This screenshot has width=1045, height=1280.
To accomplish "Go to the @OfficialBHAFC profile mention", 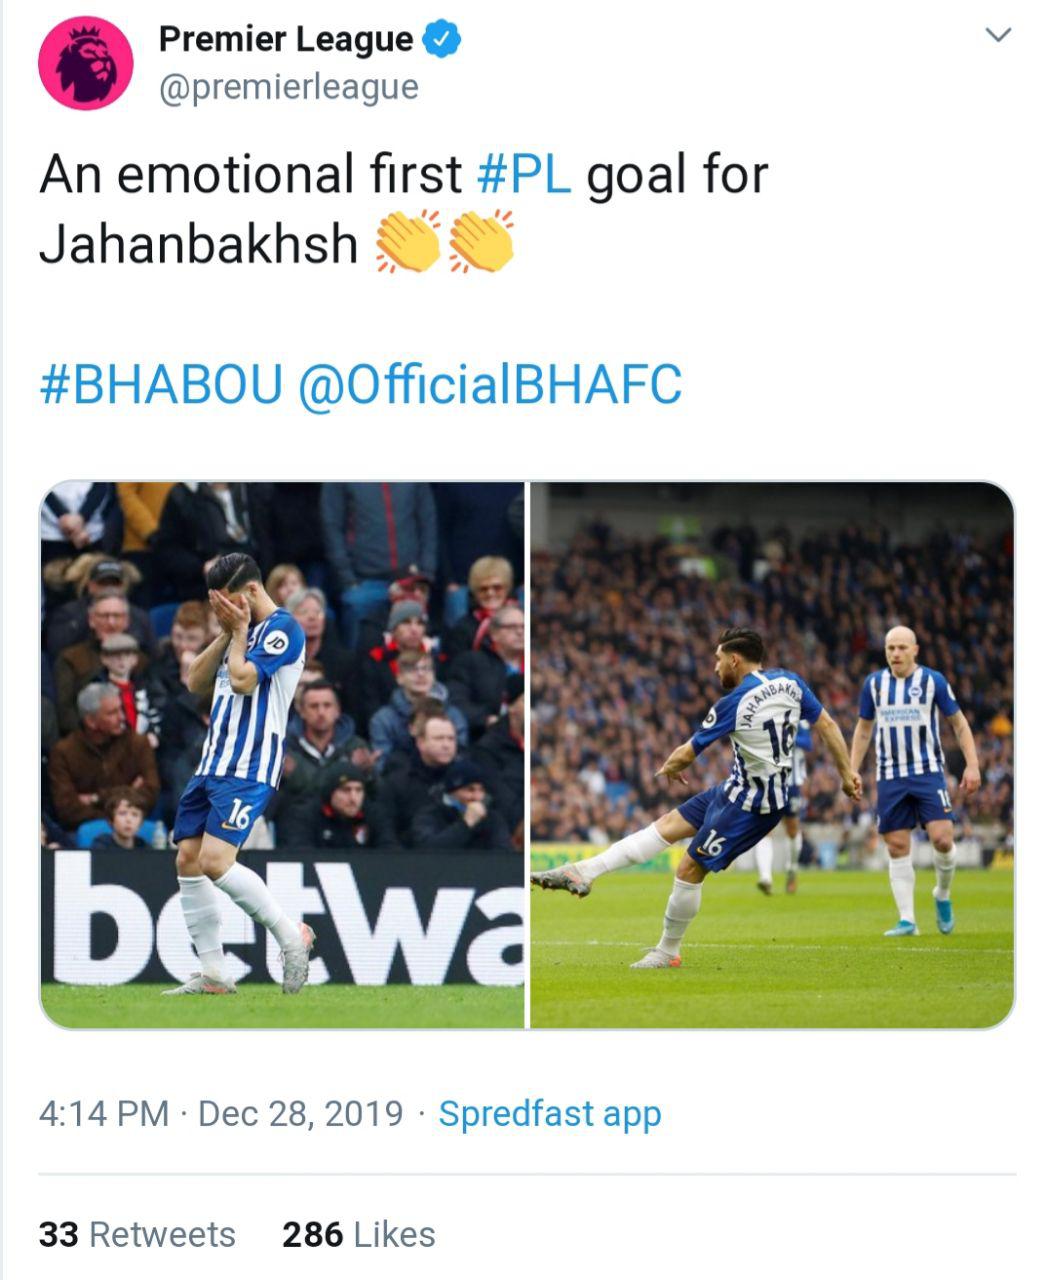I will click(x=490, y=385).
